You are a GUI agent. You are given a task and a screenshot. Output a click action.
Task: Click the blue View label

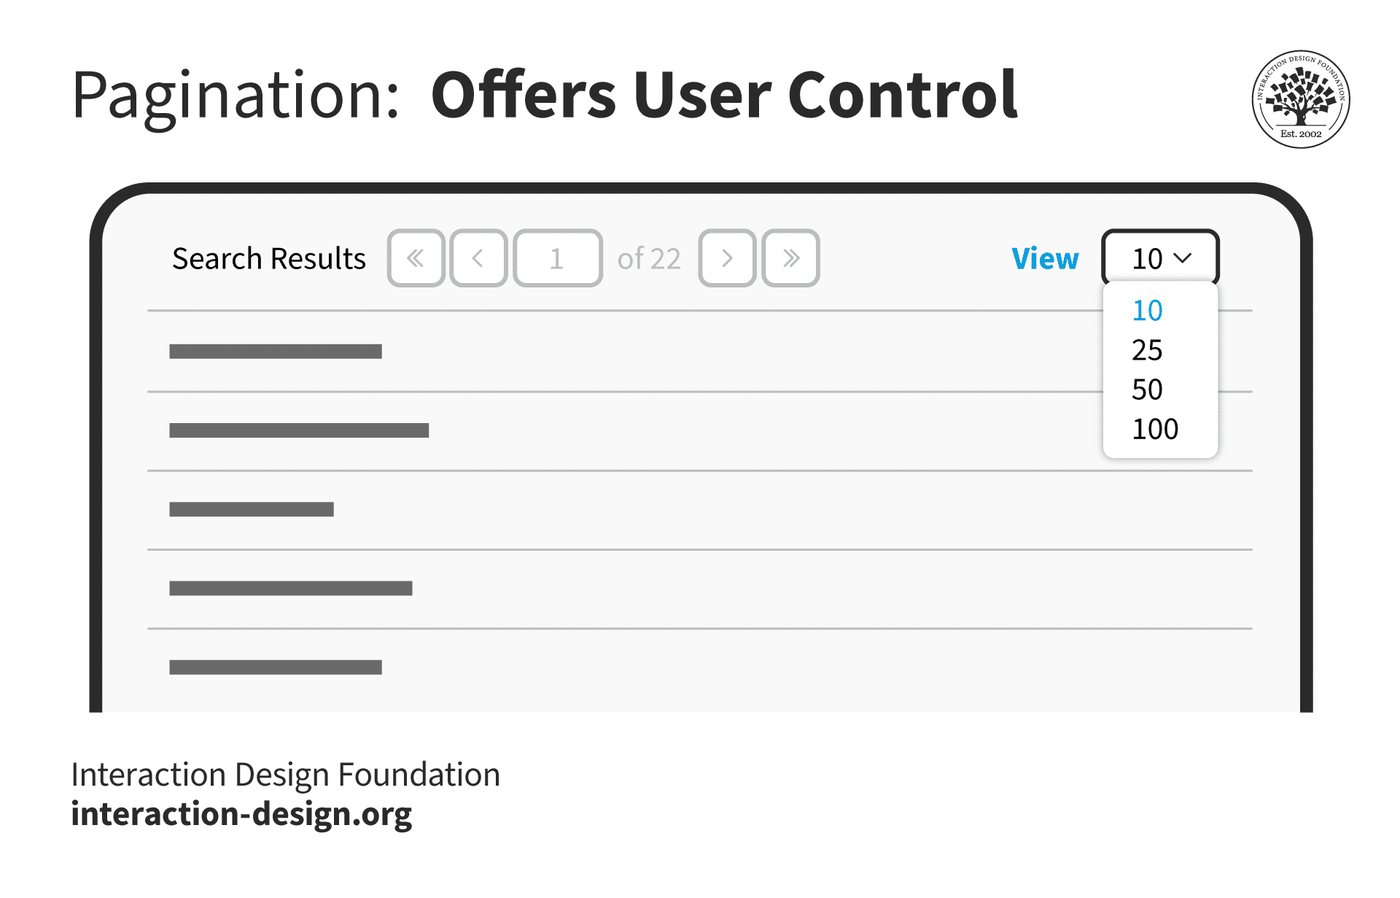click(1045, 259)
